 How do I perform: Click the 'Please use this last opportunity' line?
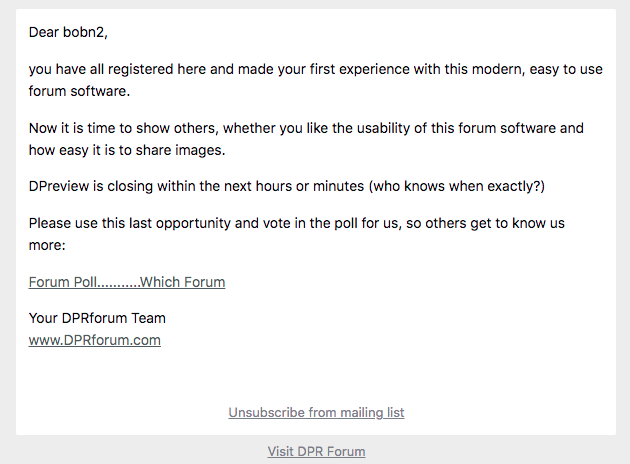[297, 223]
